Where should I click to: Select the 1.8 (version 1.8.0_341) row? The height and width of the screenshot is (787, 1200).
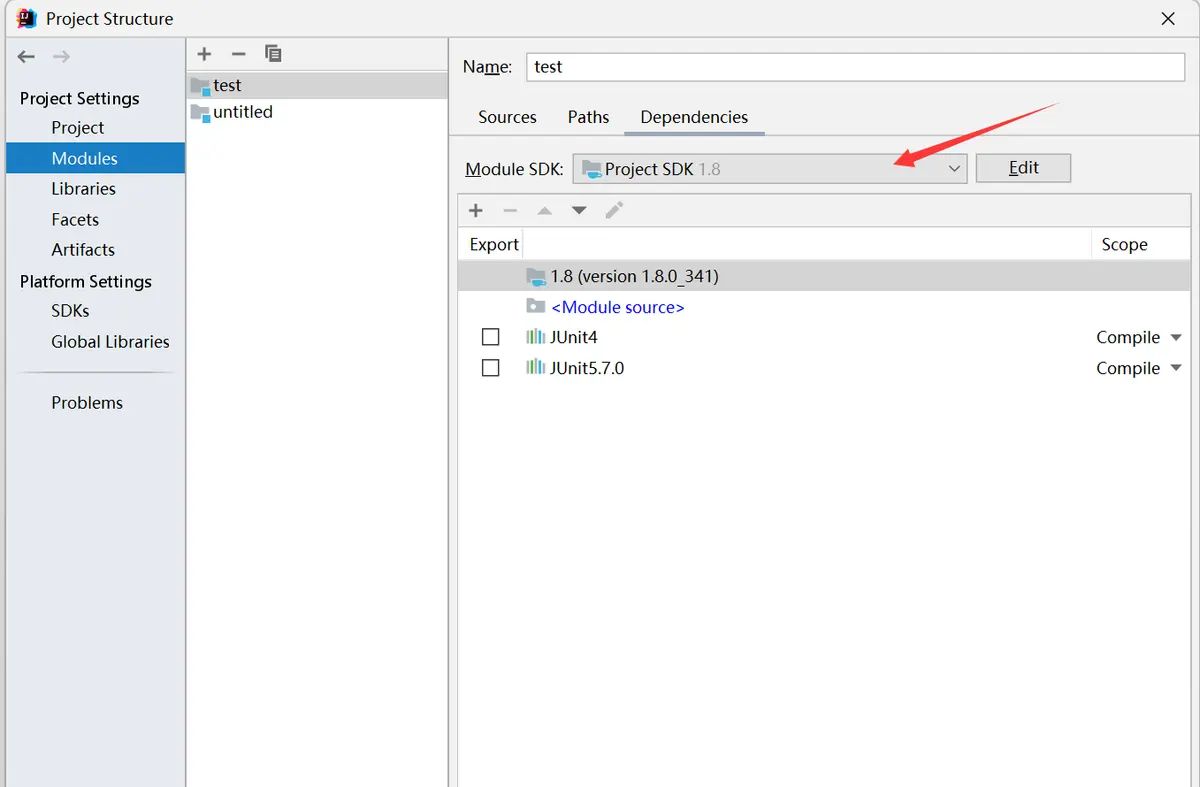(824, 276)
